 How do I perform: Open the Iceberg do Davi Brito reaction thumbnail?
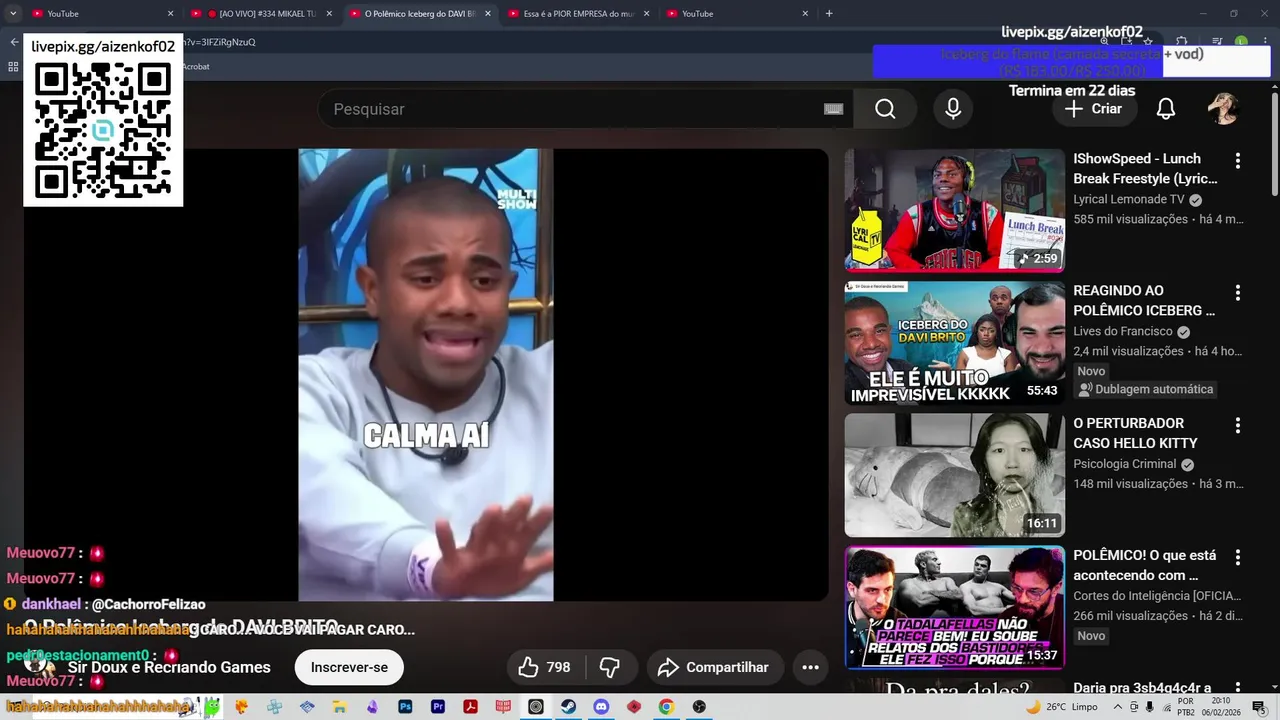coord(955,343)
